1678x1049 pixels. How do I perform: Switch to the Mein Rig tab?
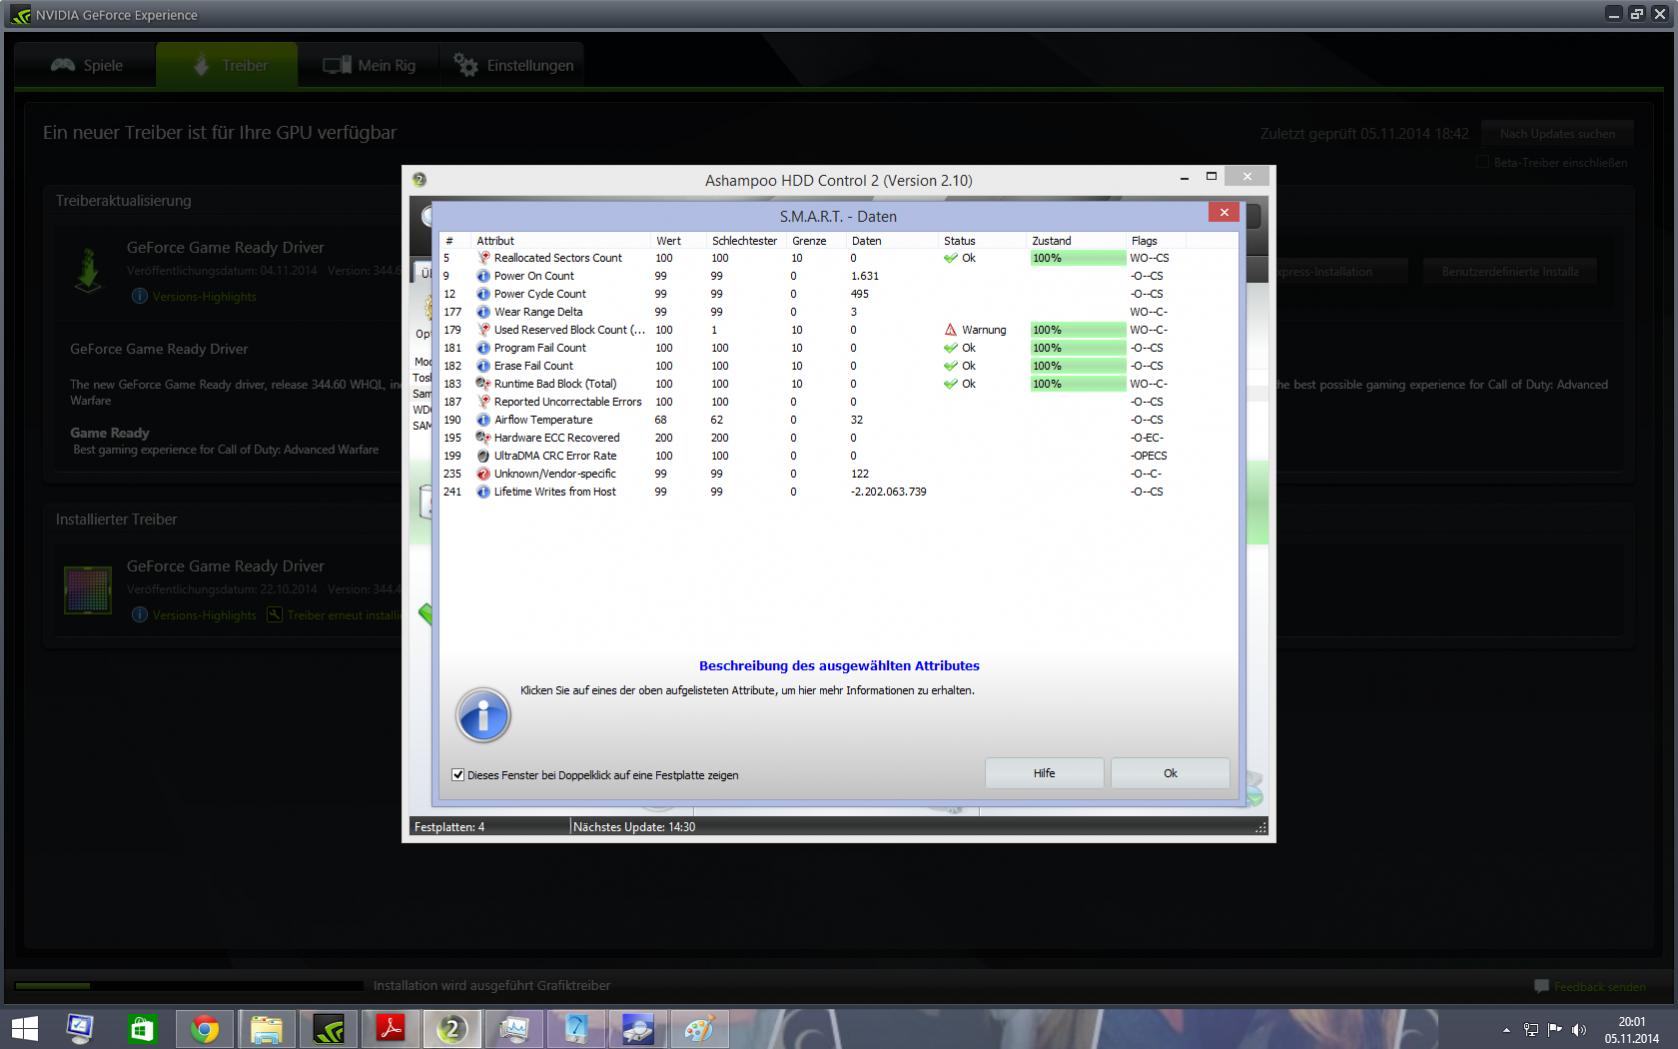pos(369,65)
